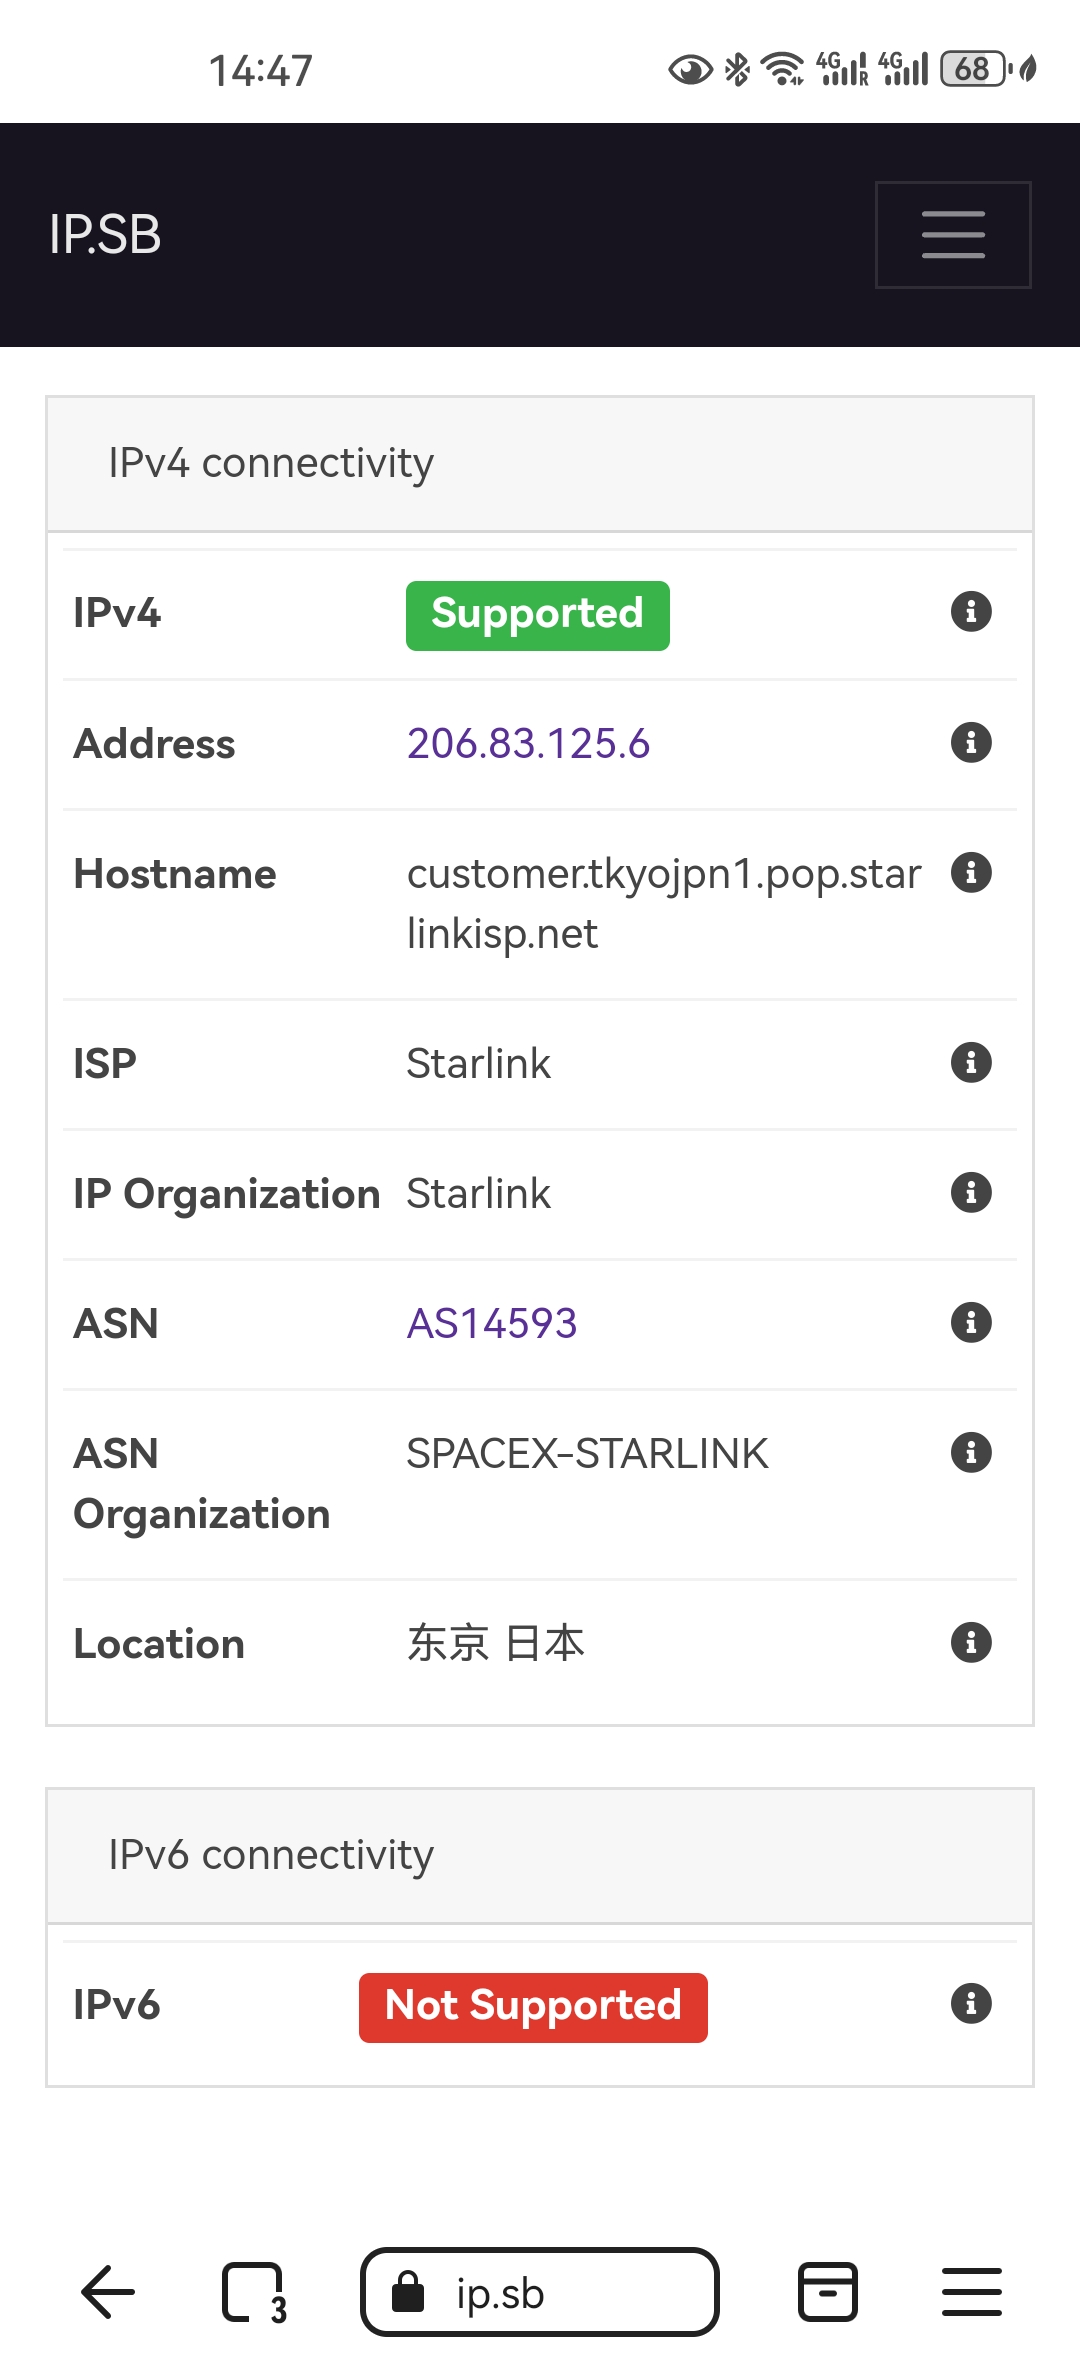Tap the back arrow in the browser bar
The height and width of the screenshot is (2376, 1080).
point(107,2292)
